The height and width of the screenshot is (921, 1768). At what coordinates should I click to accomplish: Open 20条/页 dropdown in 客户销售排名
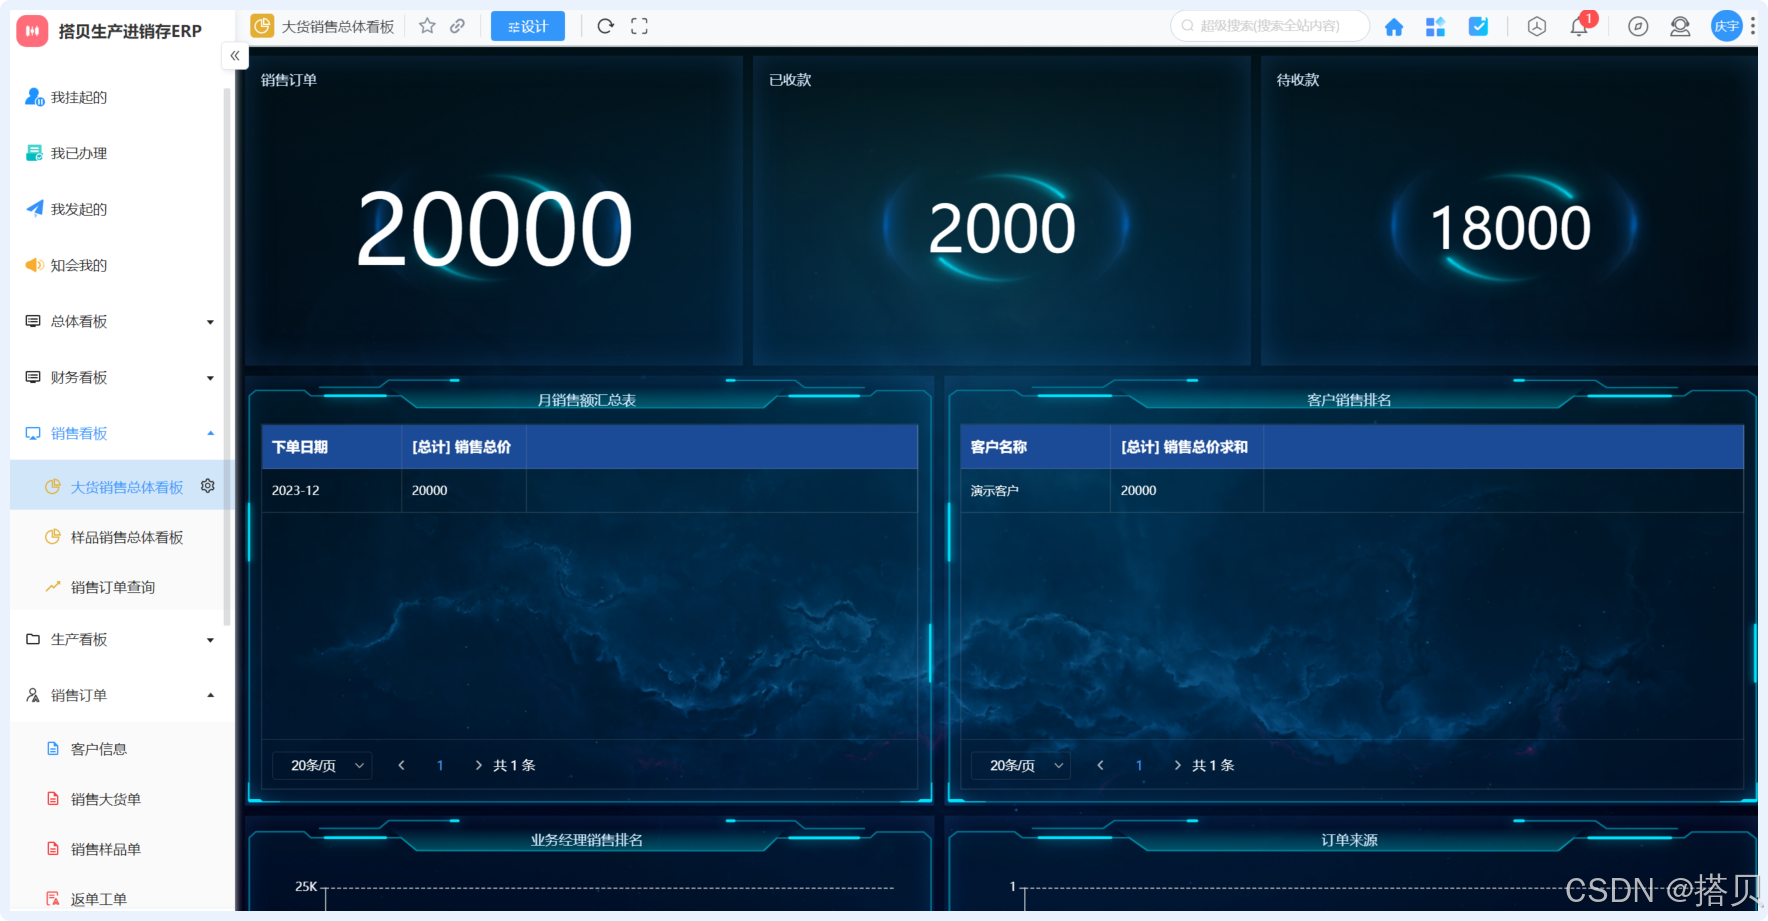[x=1022, y=765]
